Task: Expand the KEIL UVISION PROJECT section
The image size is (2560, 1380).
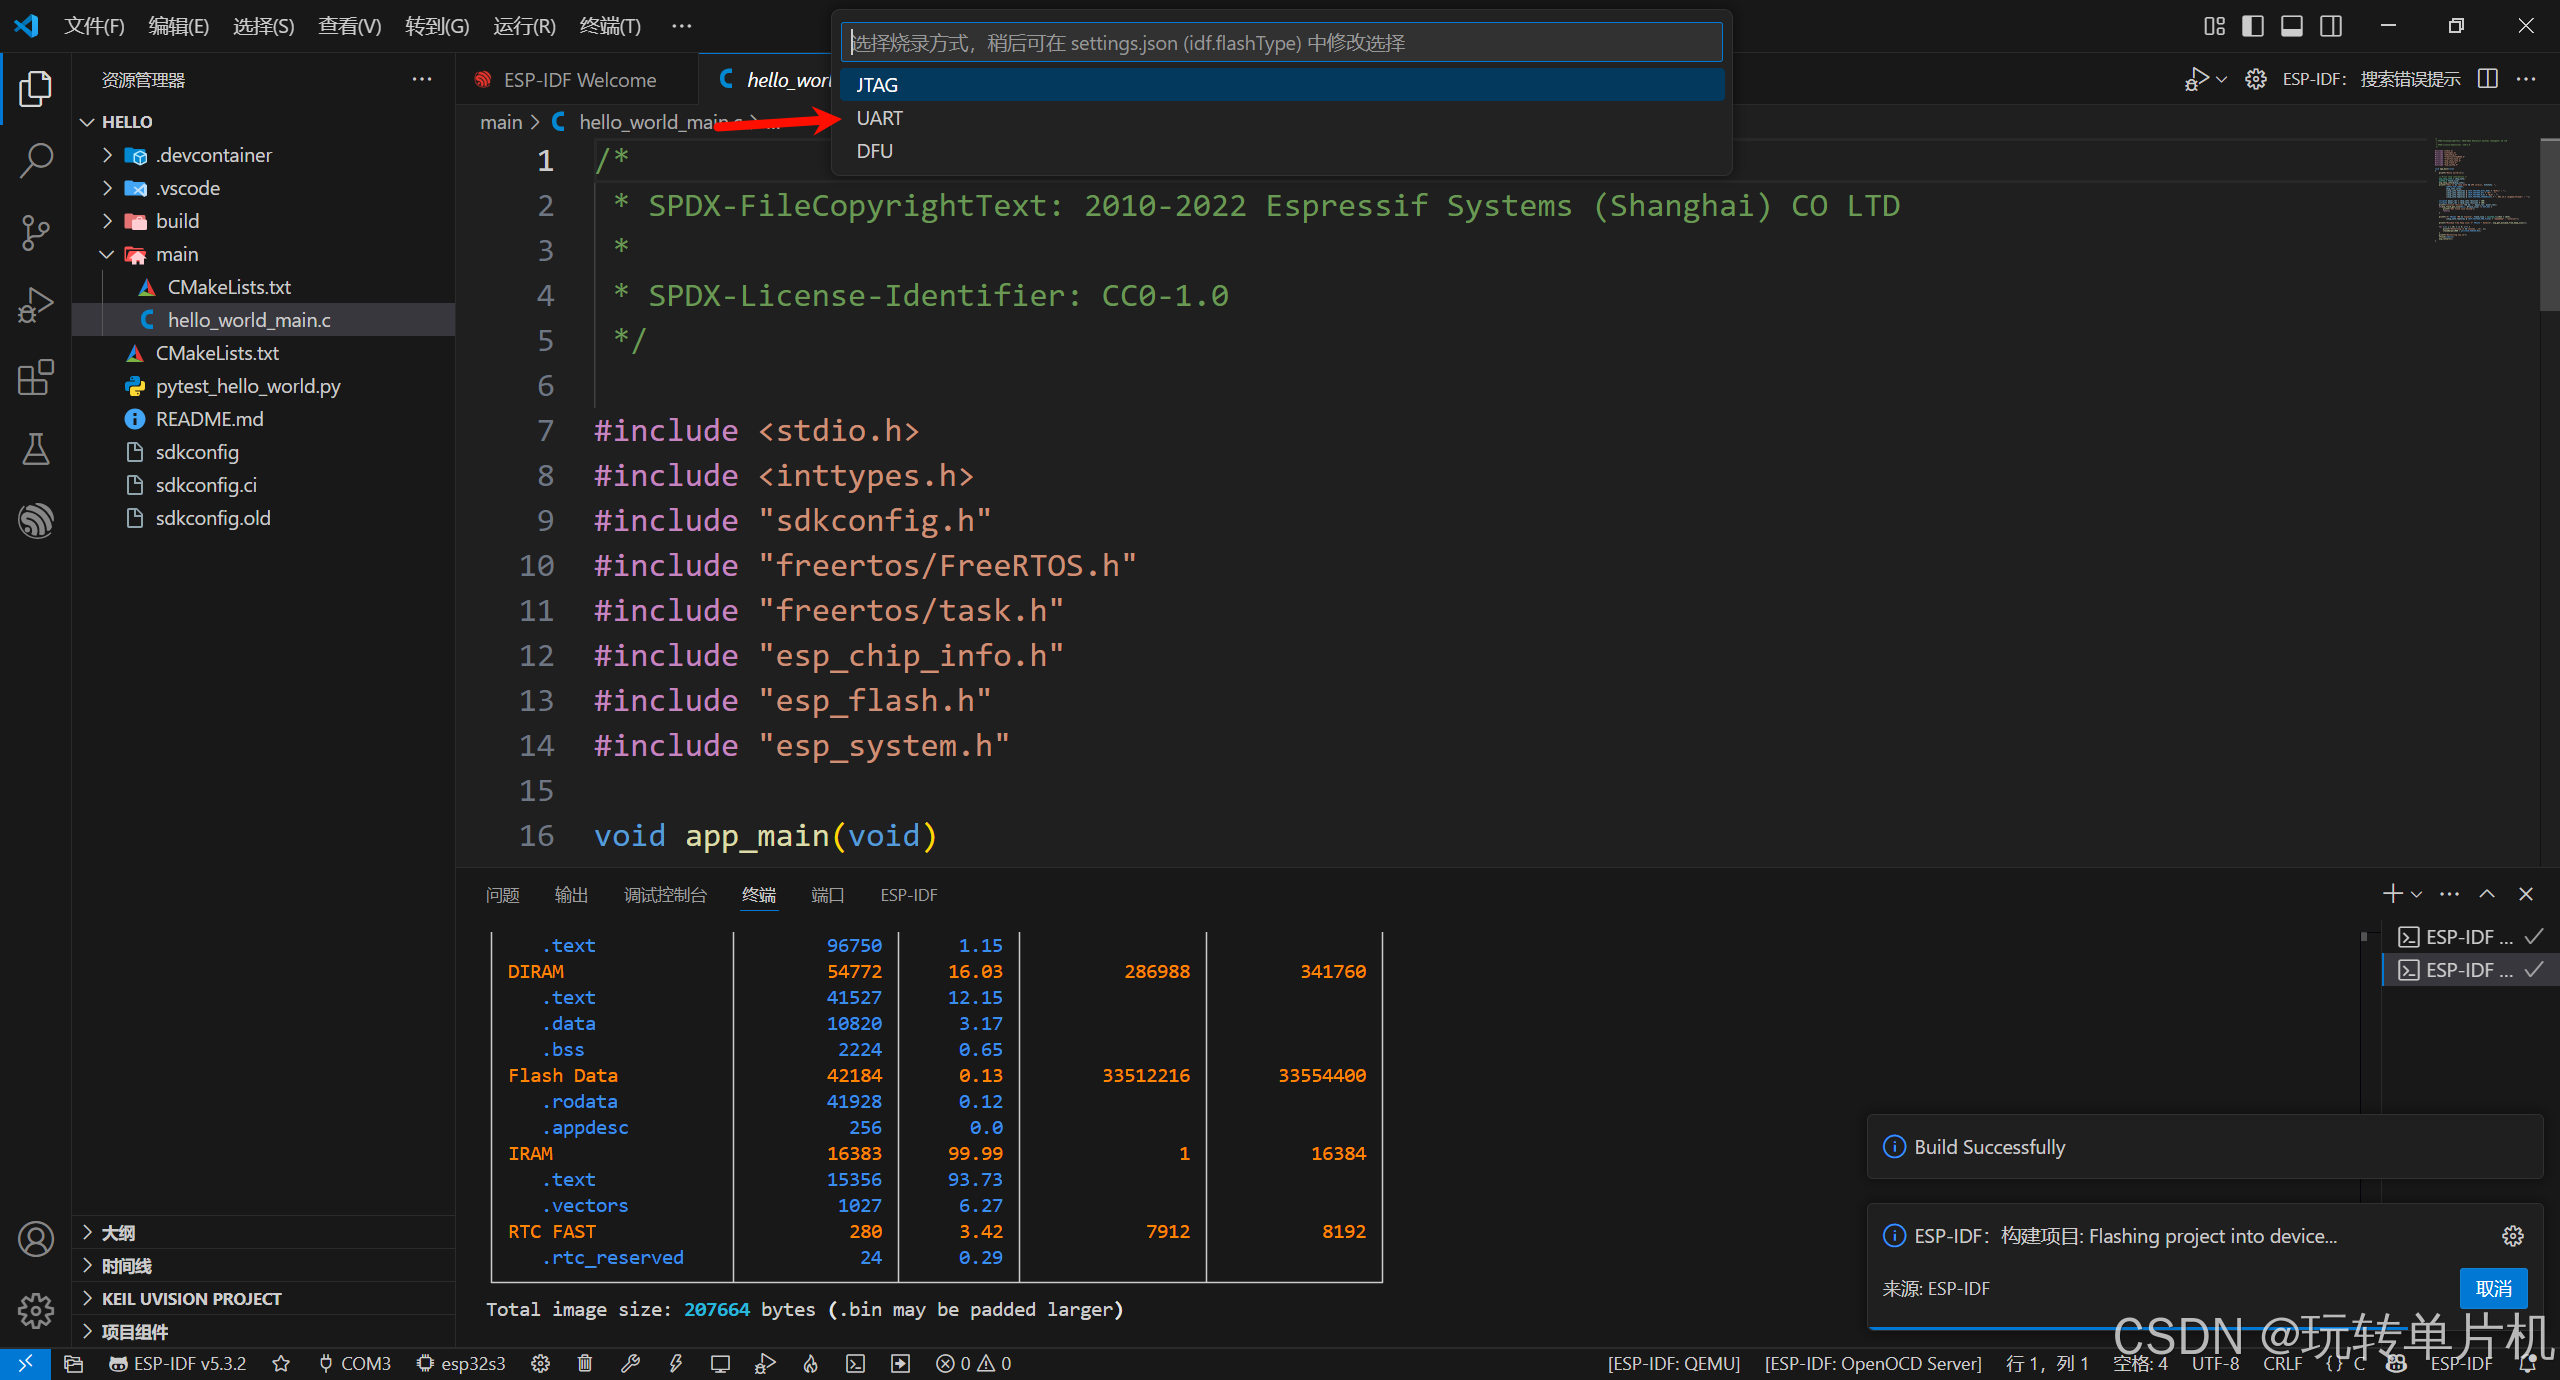Action: pyautogui.click(x=88, y=1298)
